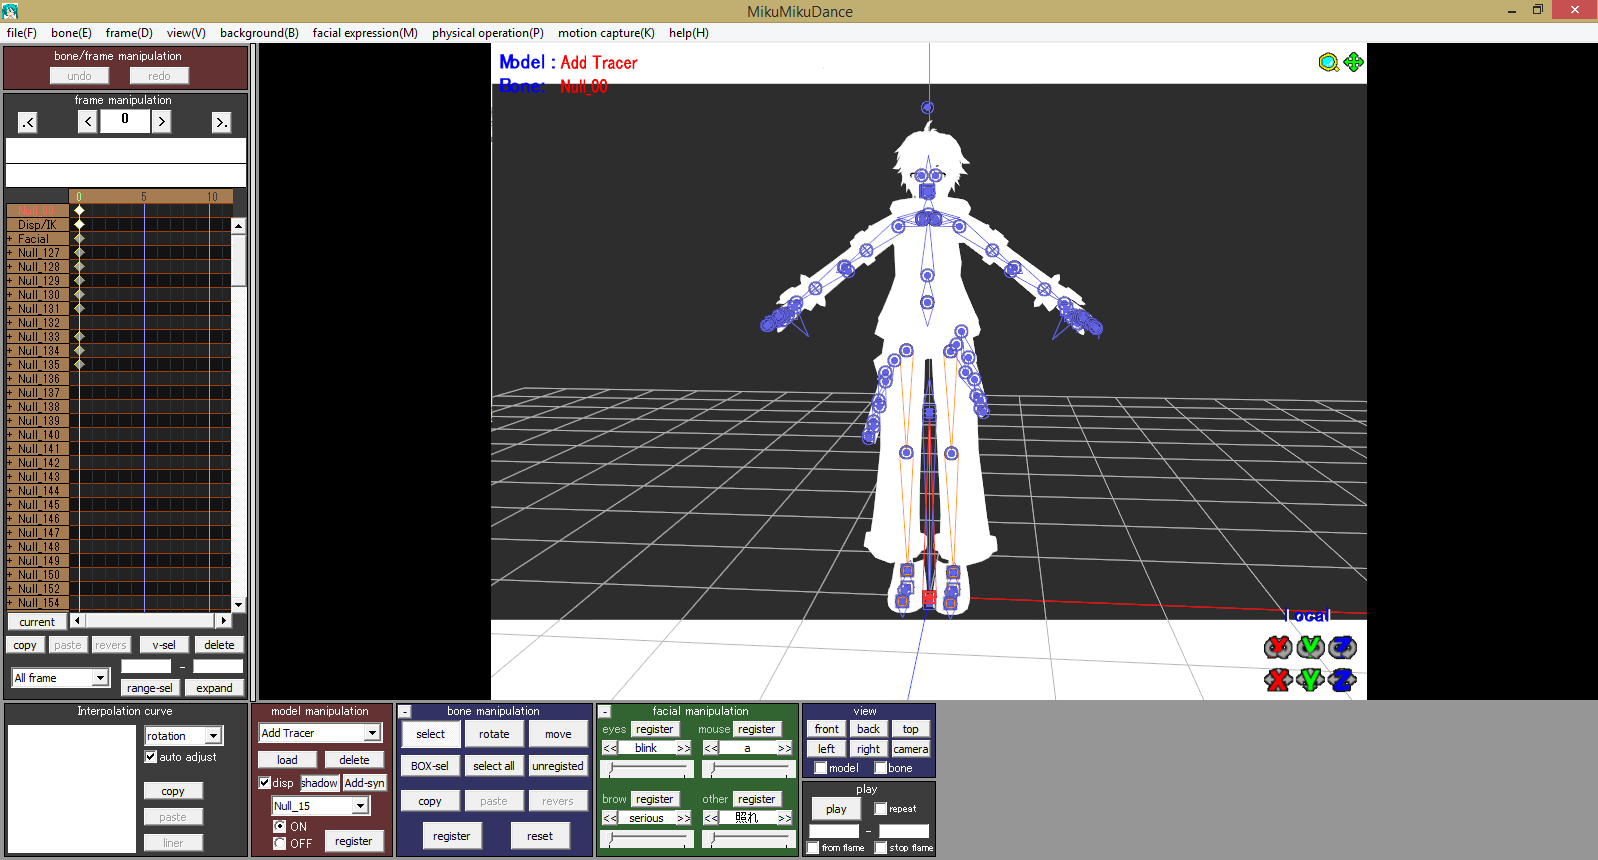The height and width of the screenshot is (860, 1598).
Task: Select the OFF radio button
Action: (x=280, y=843)
